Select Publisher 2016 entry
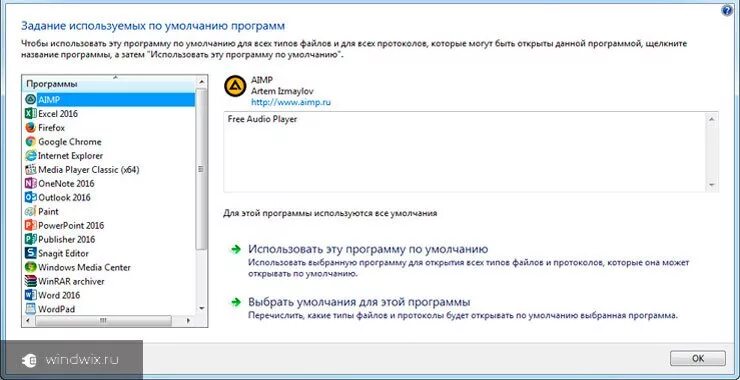 click(67, 239)
